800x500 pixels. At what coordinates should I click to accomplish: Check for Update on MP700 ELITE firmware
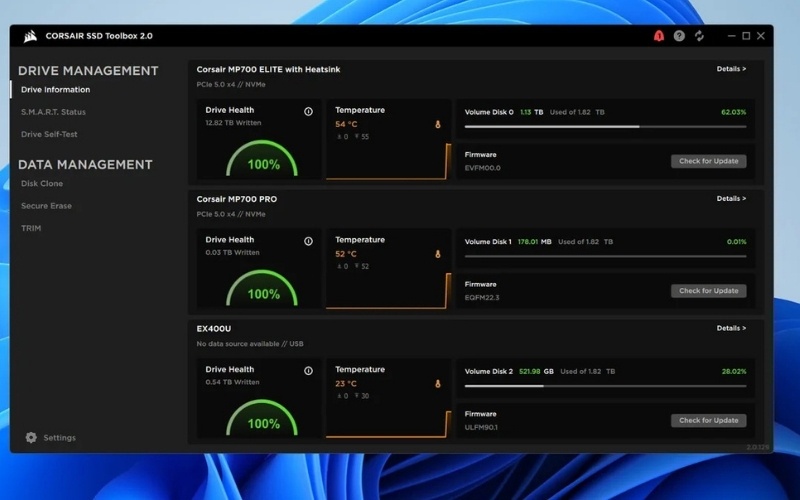click(708, 161)
